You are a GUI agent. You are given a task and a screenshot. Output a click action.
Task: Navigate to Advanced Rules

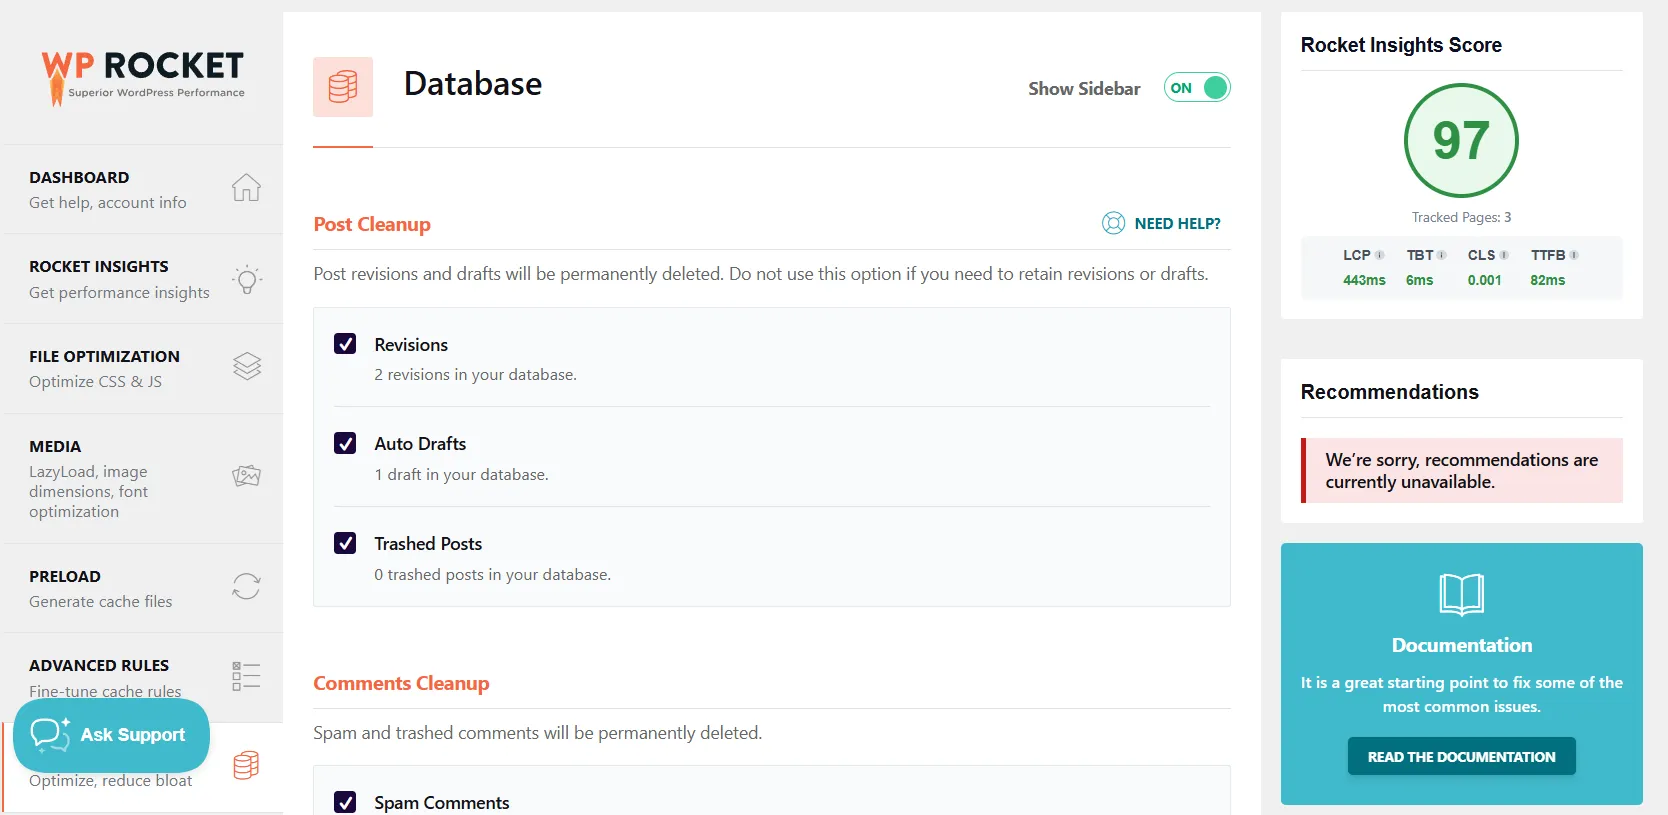click(x=143, y=677)
